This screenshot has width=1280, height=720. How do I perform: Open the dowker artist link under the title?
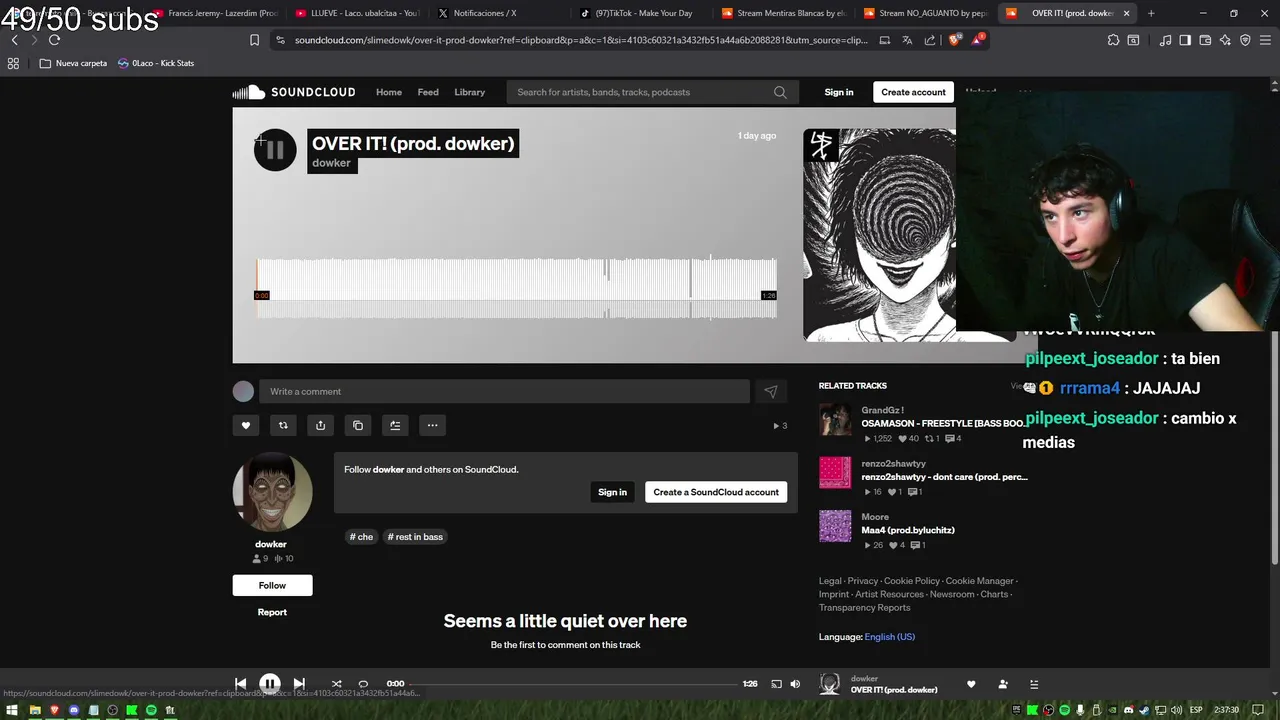(331, 163)
